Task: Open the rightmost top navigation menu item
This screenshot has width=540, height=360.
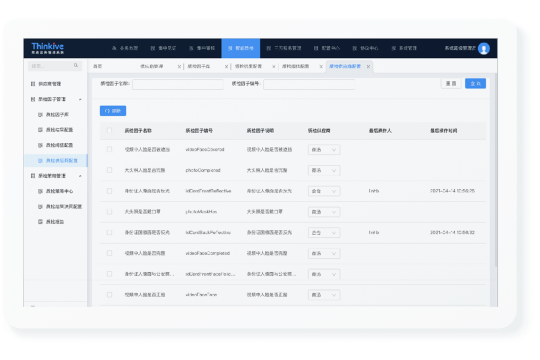Action: click(404, 48)
